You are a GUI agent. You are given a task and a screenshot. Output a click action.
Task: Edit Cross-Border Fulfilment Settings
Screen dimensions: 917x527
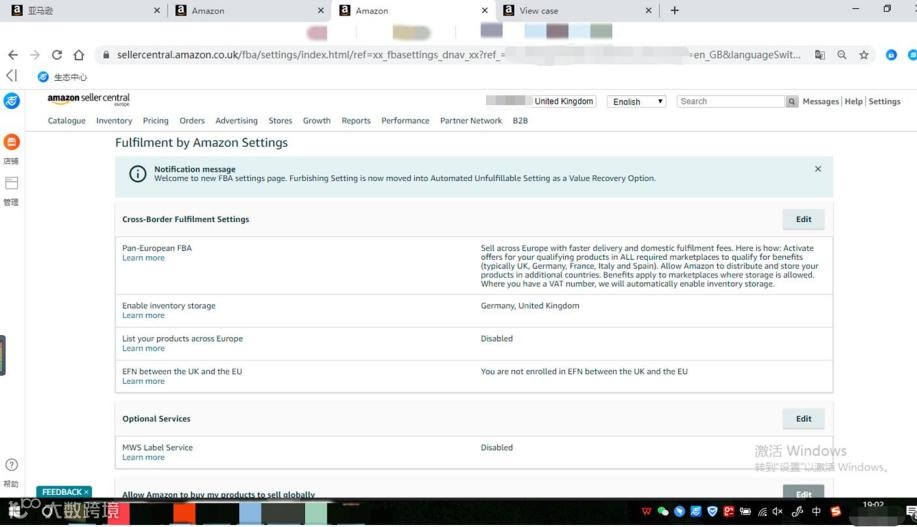coord(804,219)
